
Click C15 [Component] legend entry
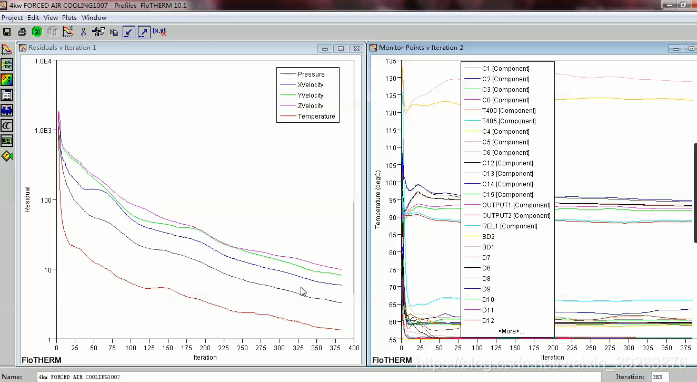508,195
